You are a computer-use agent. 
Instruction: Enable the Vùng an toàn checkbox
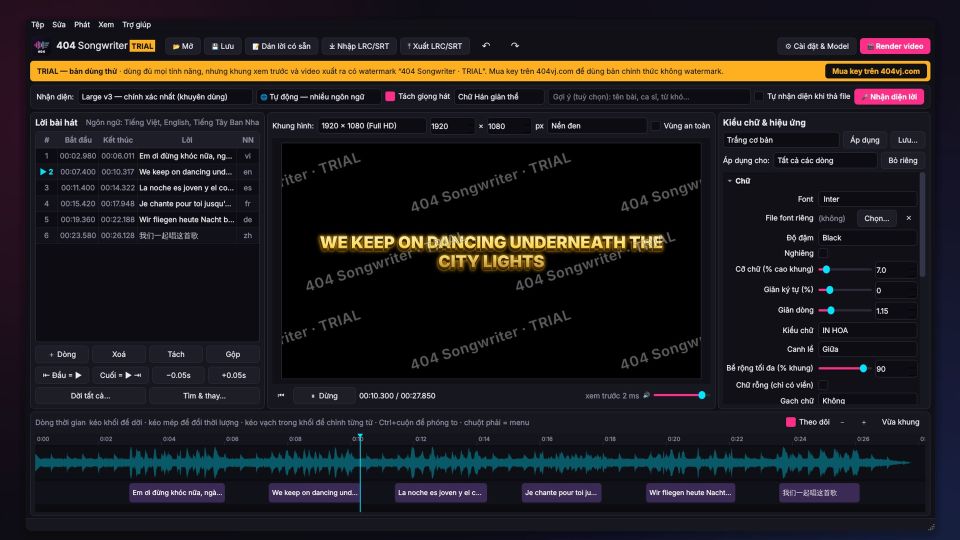pos(656,126)
